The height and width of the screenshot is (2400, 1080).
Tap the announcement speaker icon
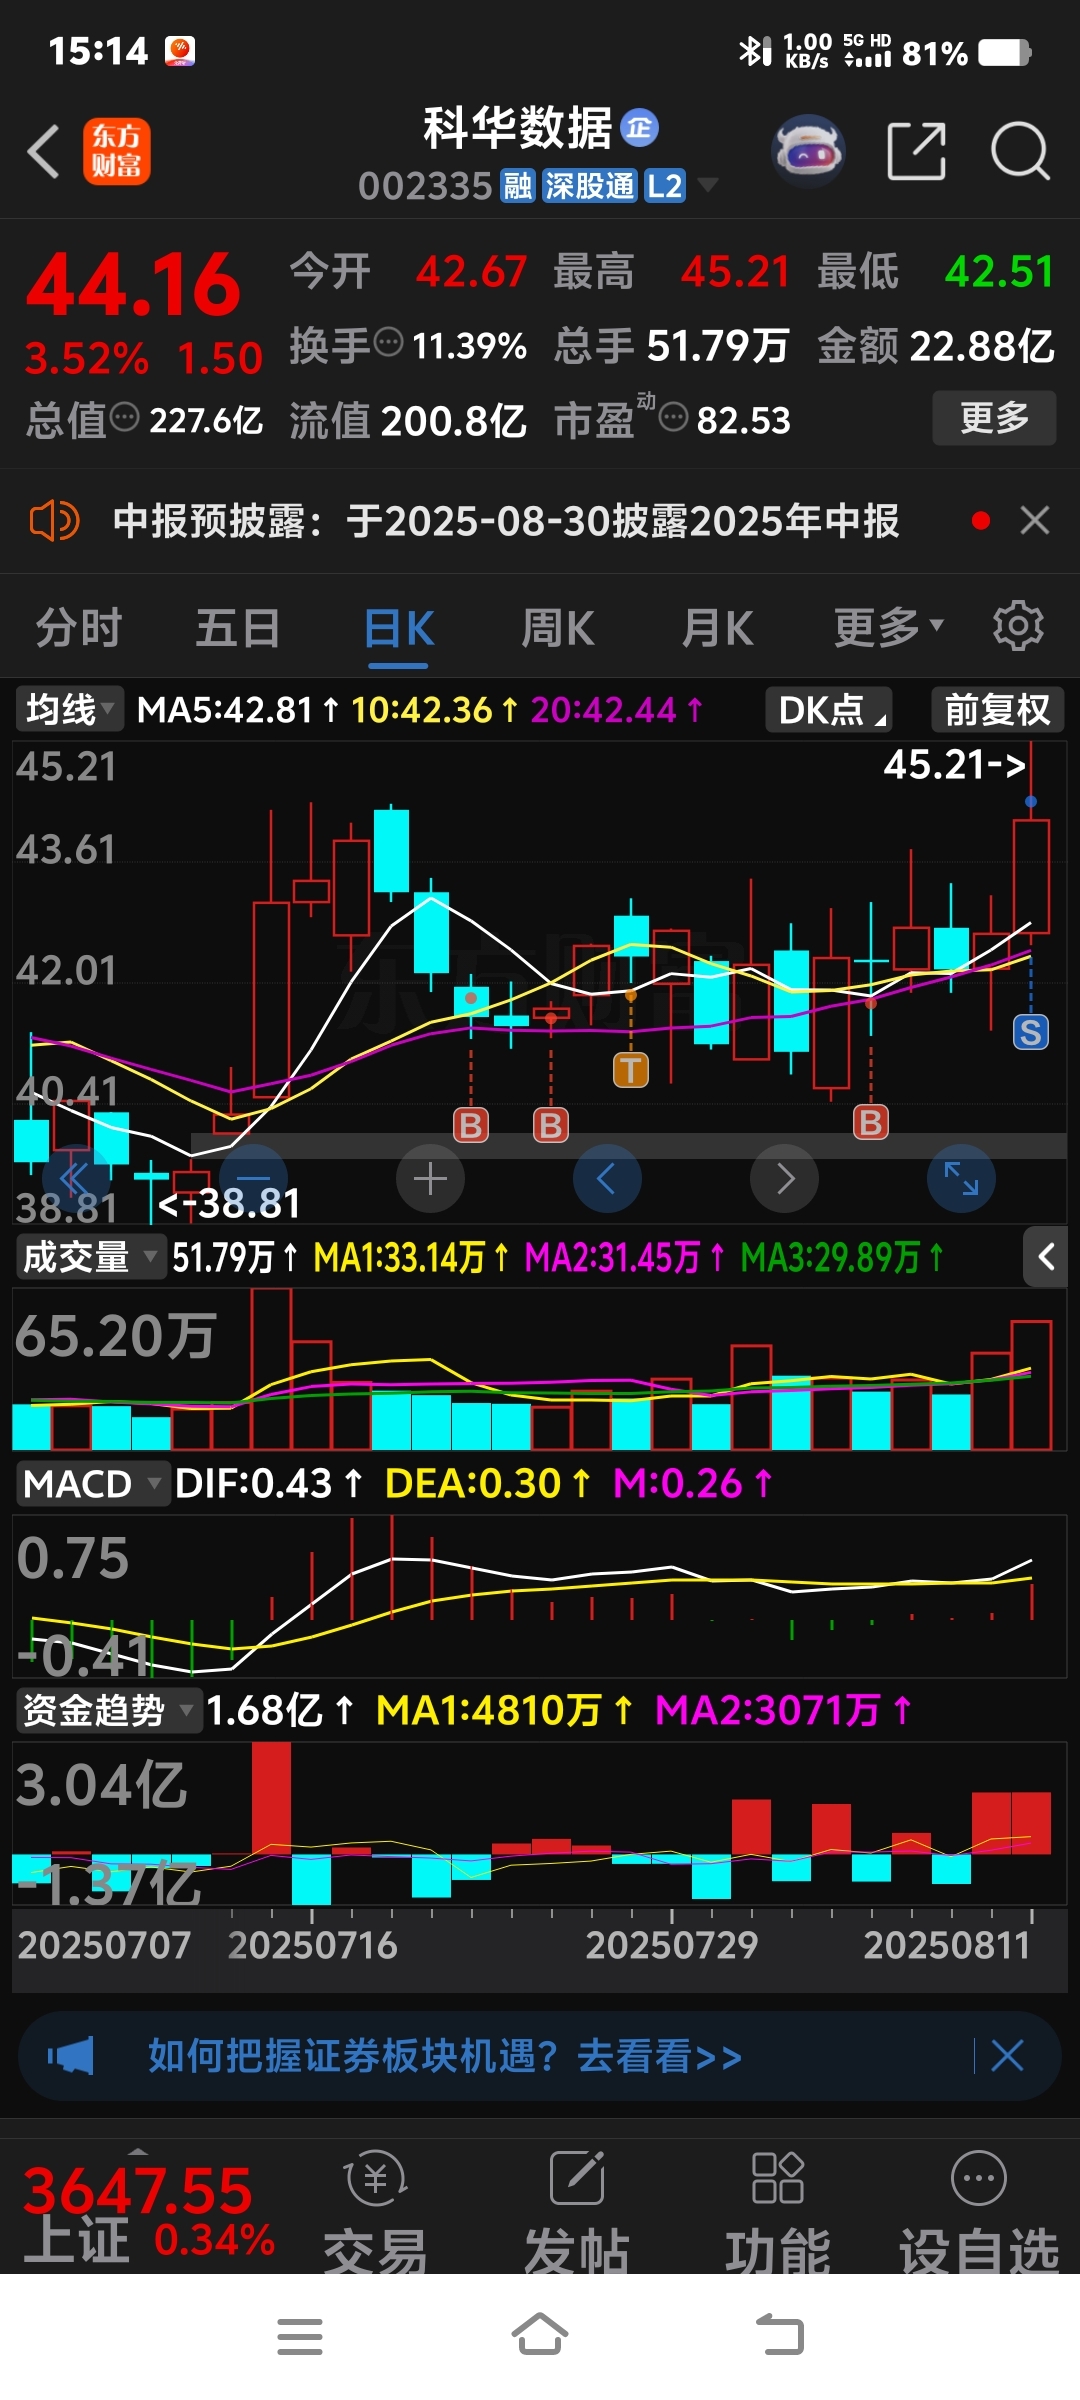pyautogui.click(x=54, y=521)
